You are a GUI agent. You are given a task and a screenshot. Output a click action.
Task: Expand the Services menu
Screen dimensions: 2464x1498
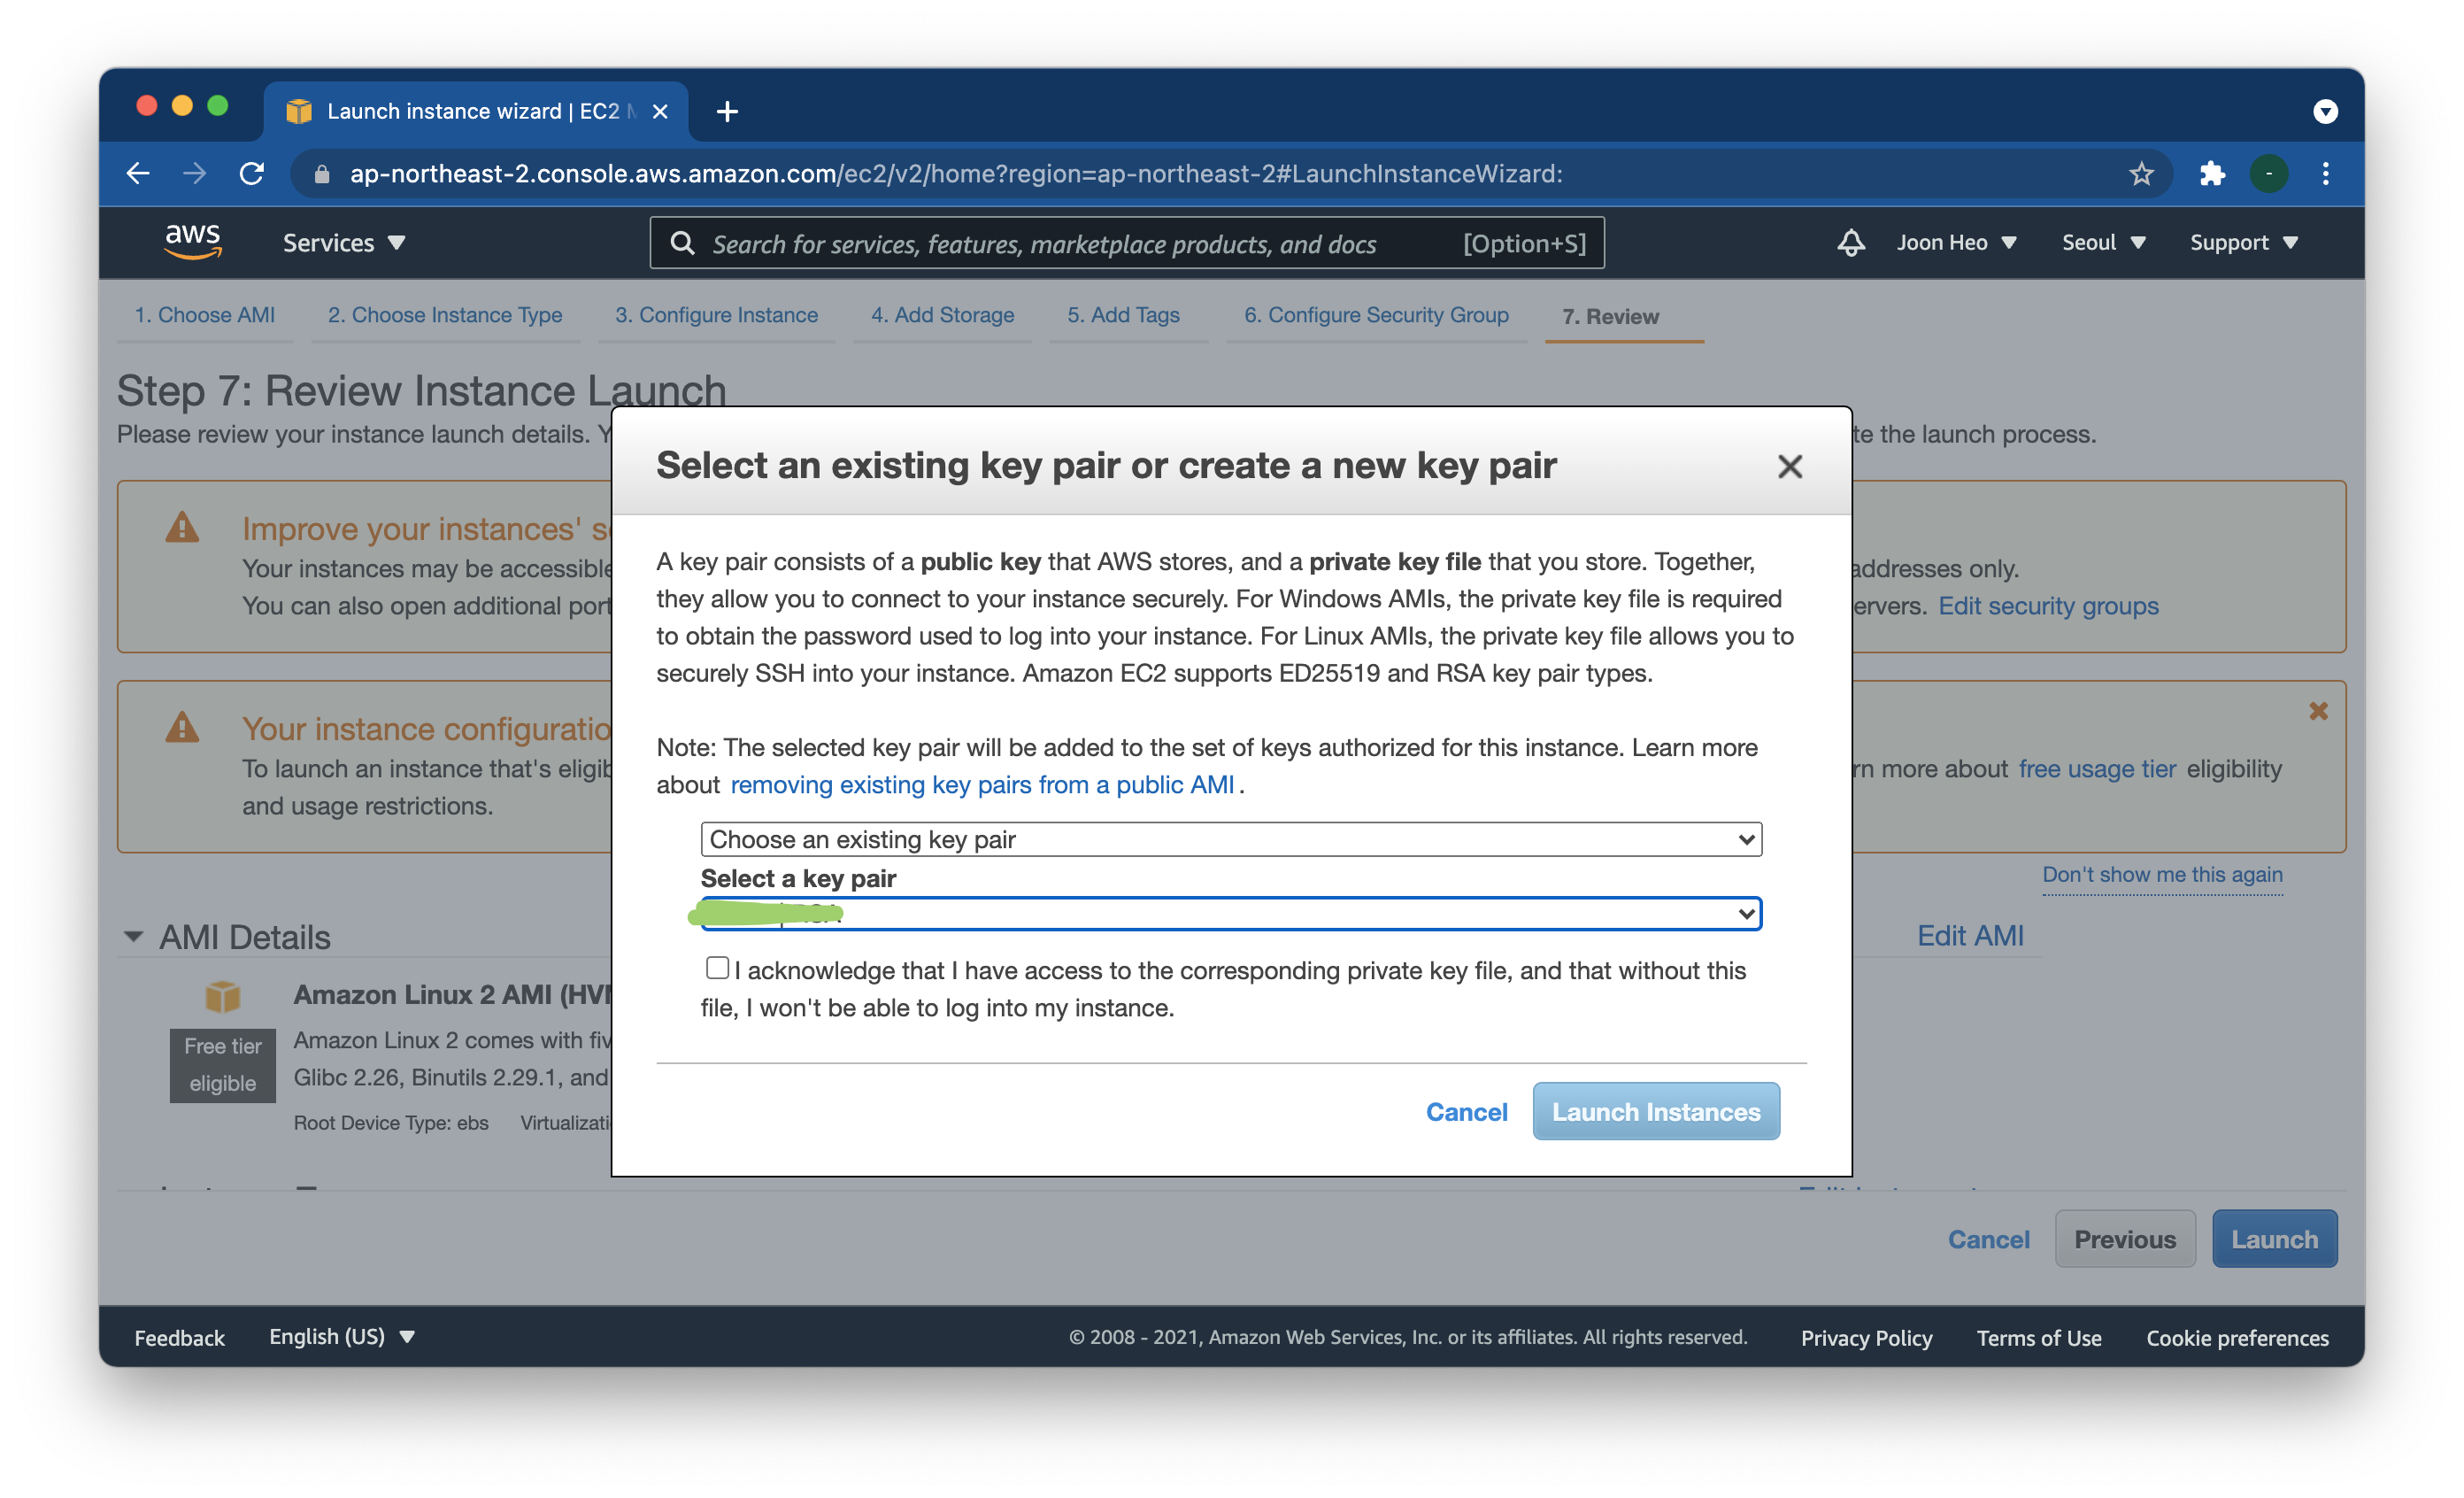(x=343, y=243)
